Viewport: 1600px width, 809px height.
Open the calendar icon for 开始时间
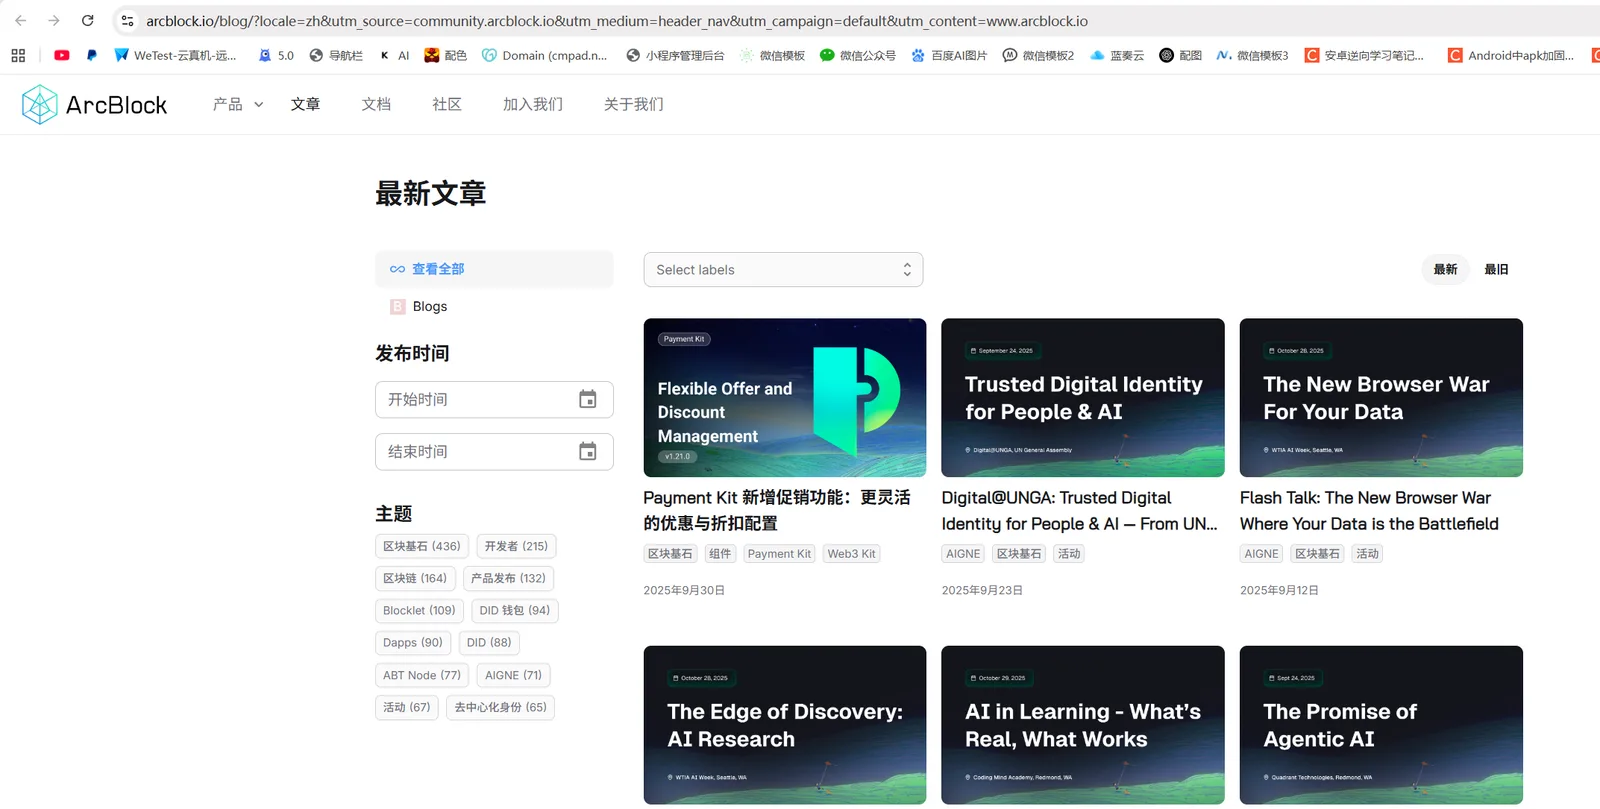coord(588,399)
